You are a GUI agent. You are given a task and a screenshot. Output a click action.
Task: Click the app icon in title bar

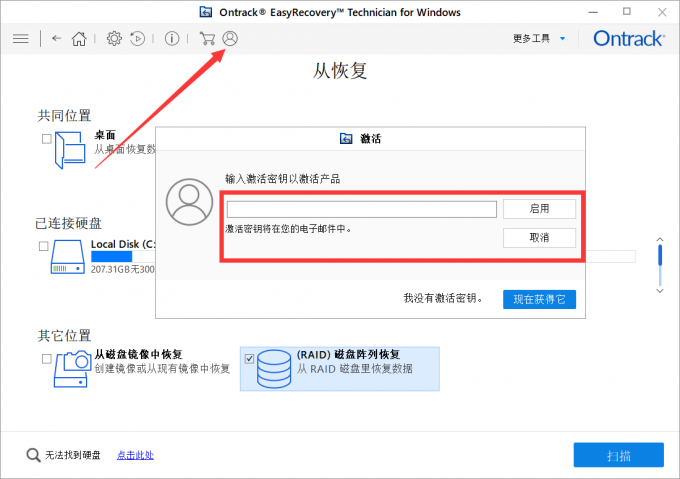(x=206, y=12)
